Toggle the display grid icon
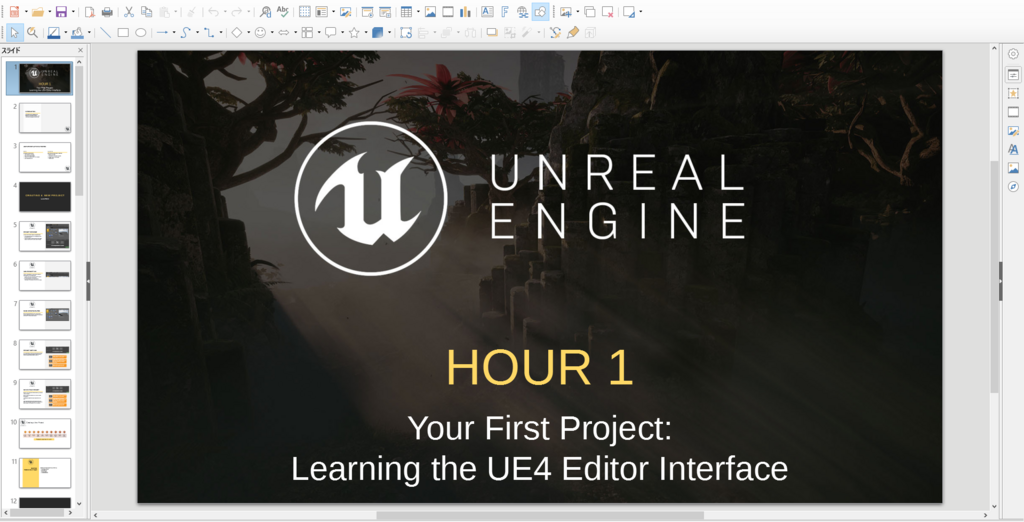1024x522 pixels. pyautogui.click(x=304, y=12)
